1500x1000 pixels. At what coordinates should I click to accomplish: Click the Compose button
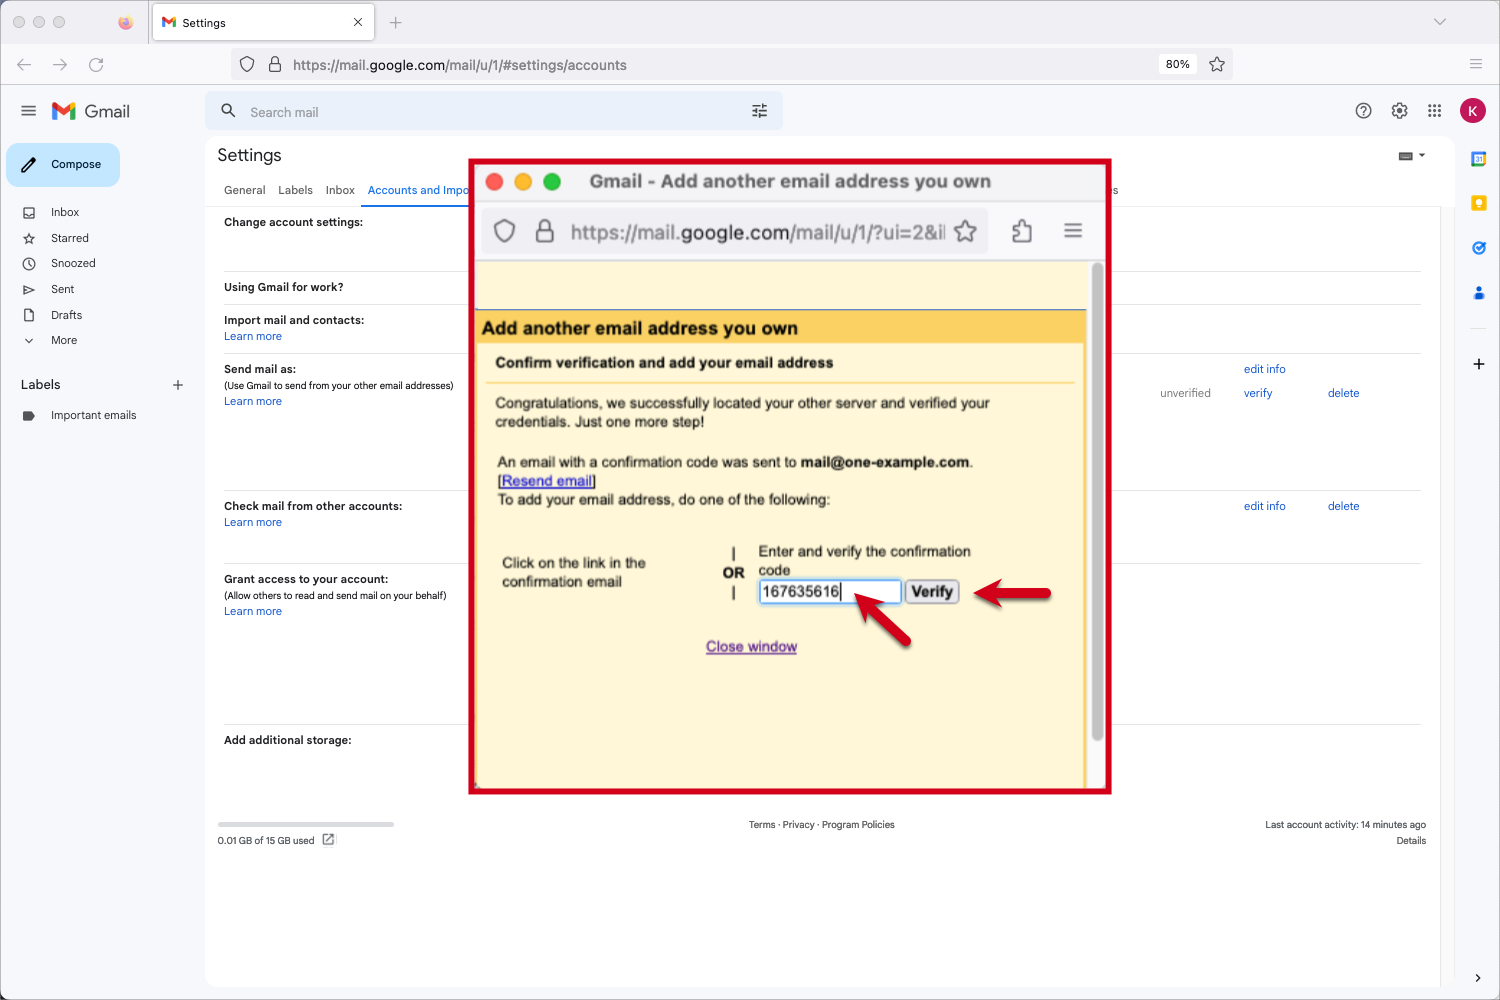click(63, 165)
